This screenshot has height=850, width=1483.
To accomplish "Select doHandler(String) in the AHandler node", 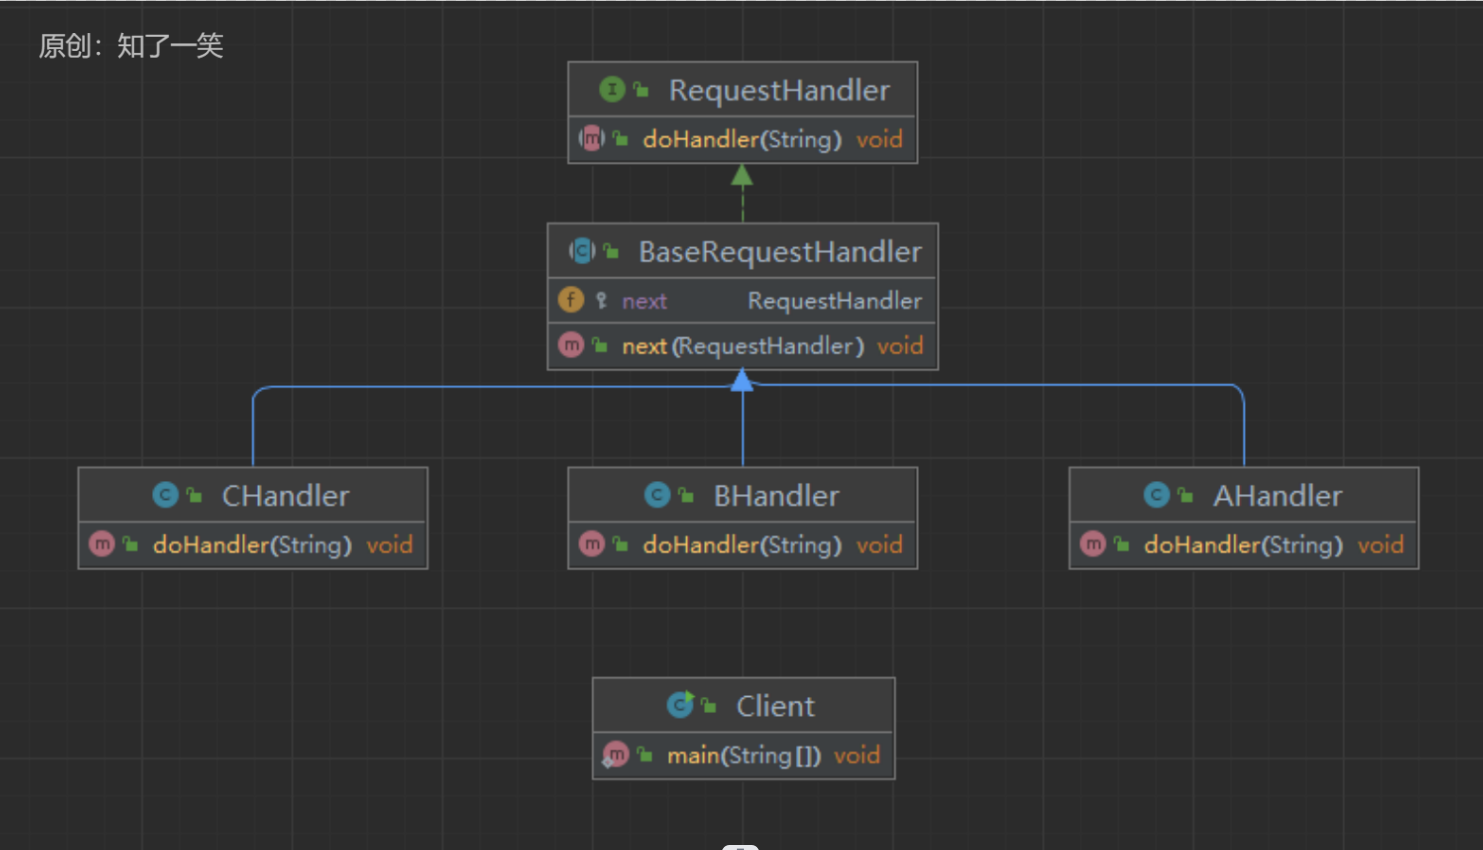I will click(1243, 545).
